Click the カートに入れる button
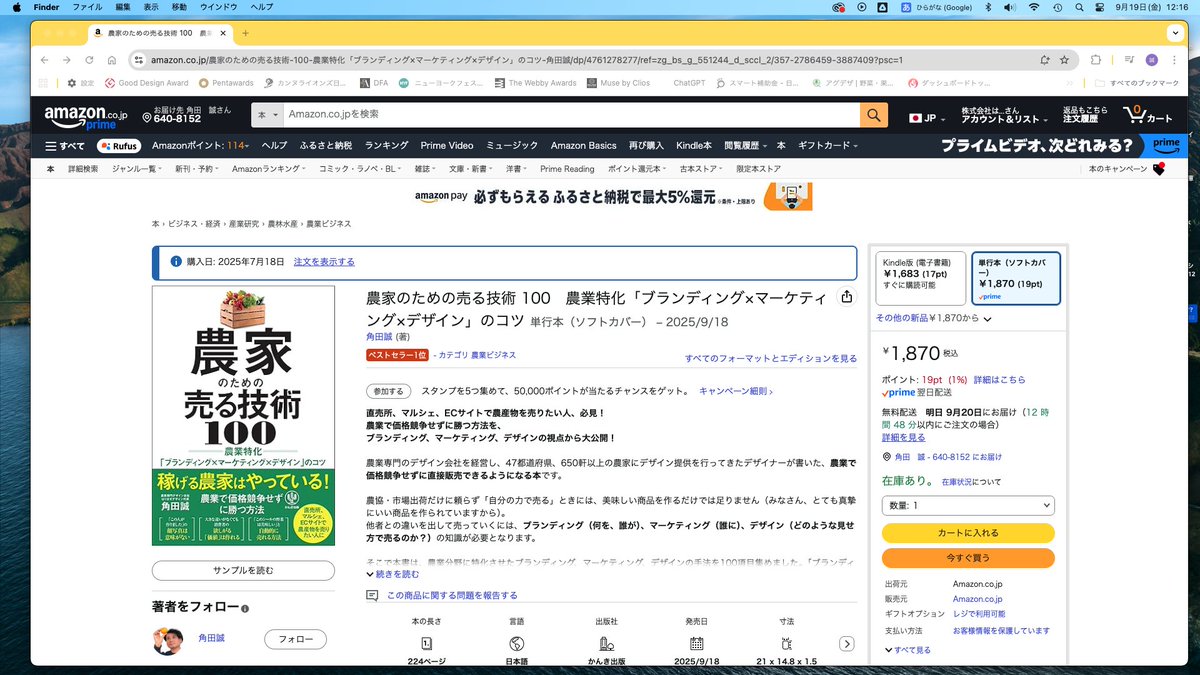Screen dimensions: 1200x675 coord(968,533)
